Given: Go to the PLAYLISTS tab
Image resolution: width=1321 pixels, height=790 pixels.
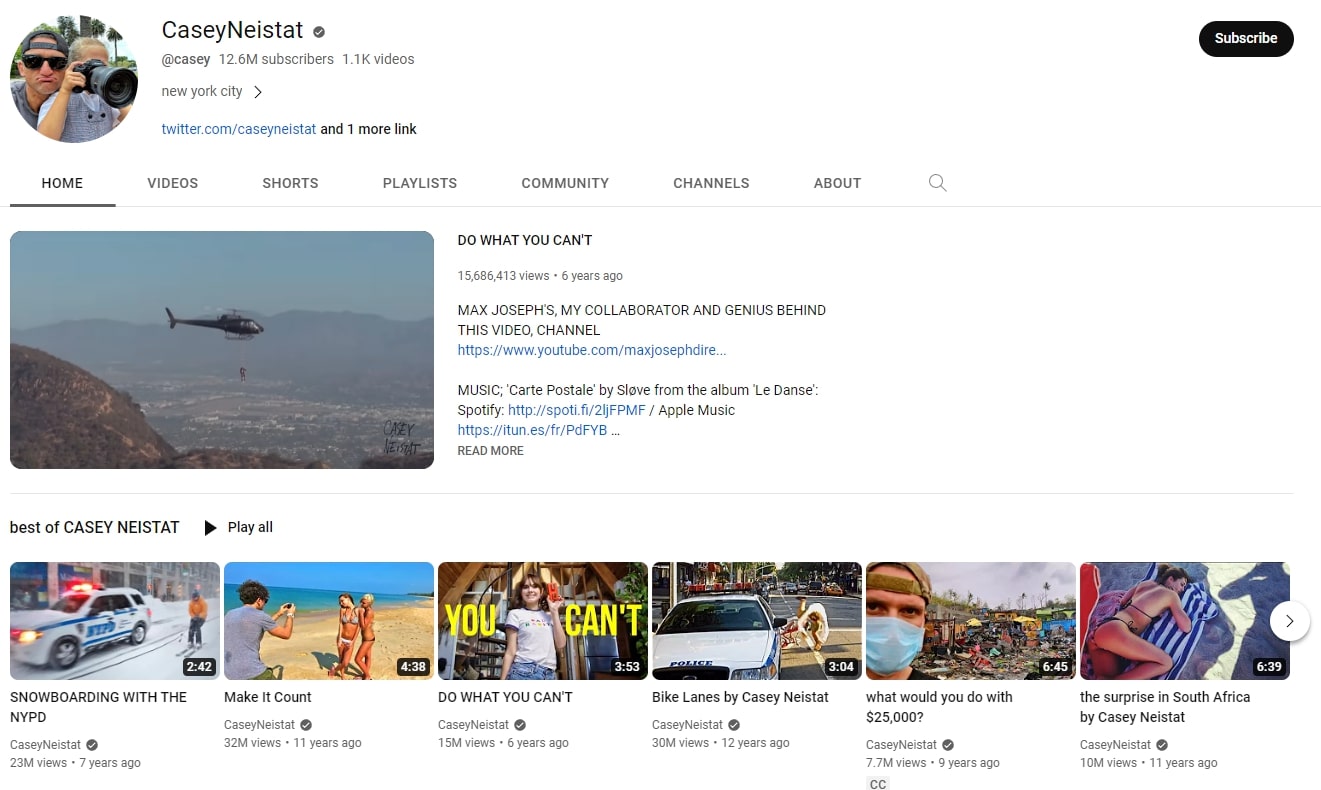Looking at the screenshot, I should [x=420, y=183].
